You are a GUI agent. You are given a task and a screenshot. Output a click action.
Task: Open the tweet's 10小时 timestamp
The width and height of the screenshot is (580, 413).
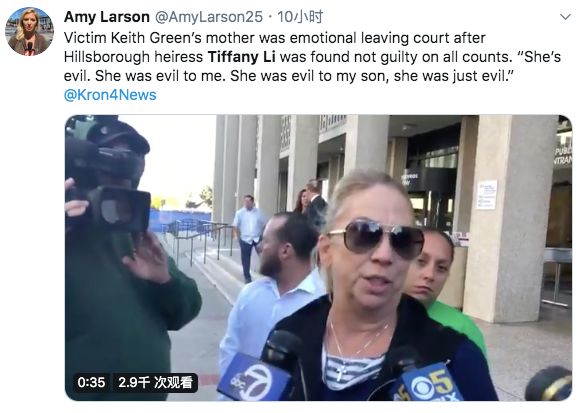click(x=300, y=17)
